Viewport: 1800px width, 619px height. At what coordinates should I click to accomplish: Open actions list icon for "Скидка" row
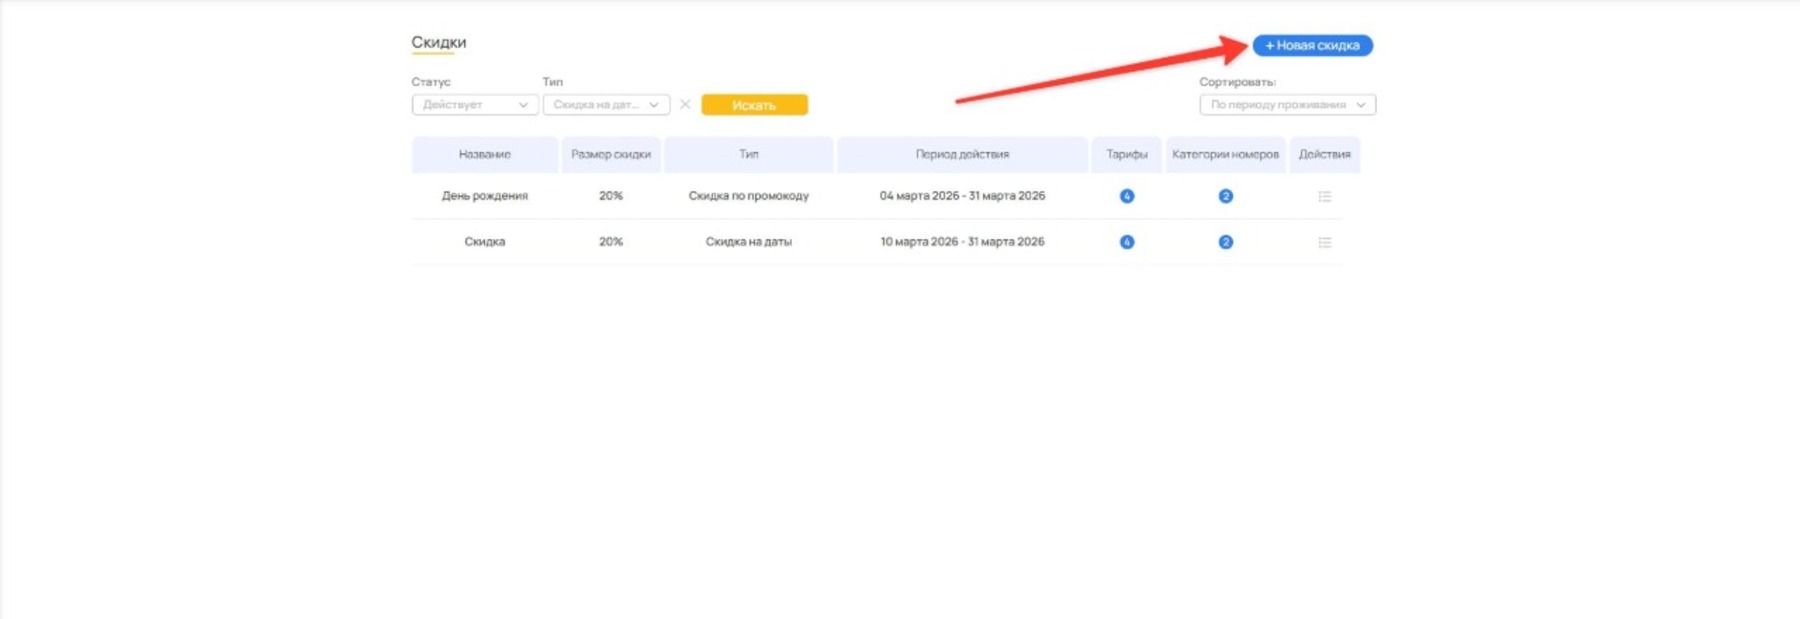[x=1324, y=243]
